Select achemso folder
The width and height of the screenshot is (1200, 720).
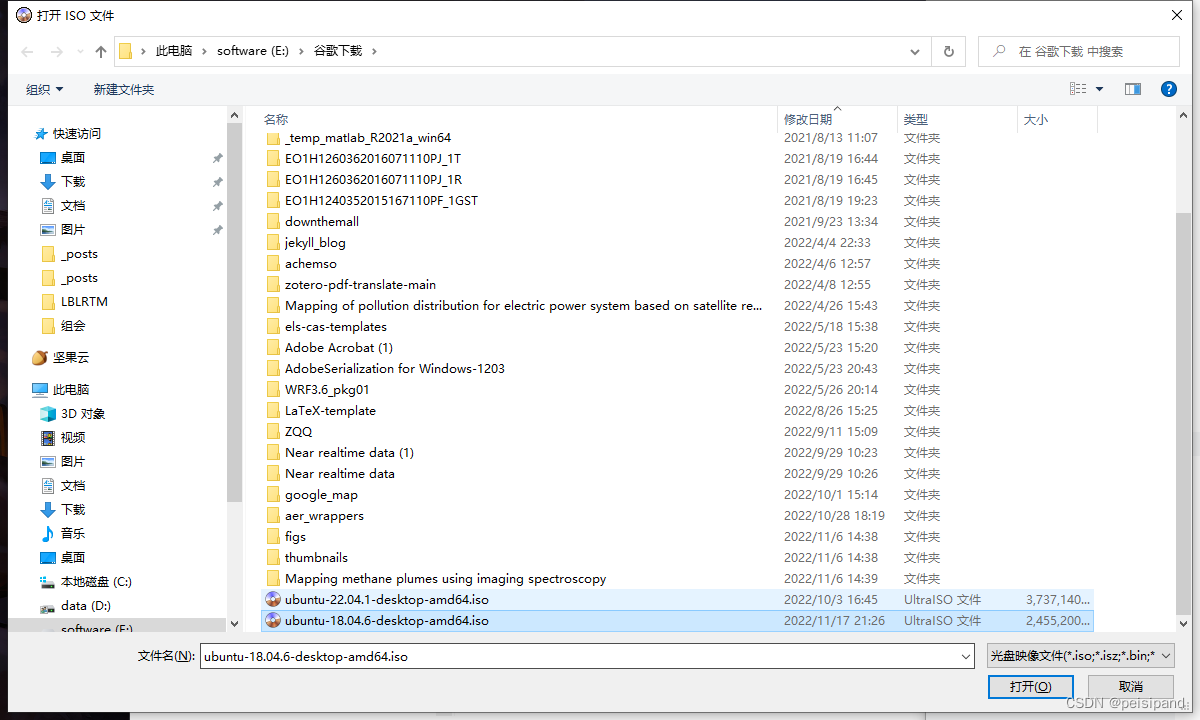tap(311, 264)
